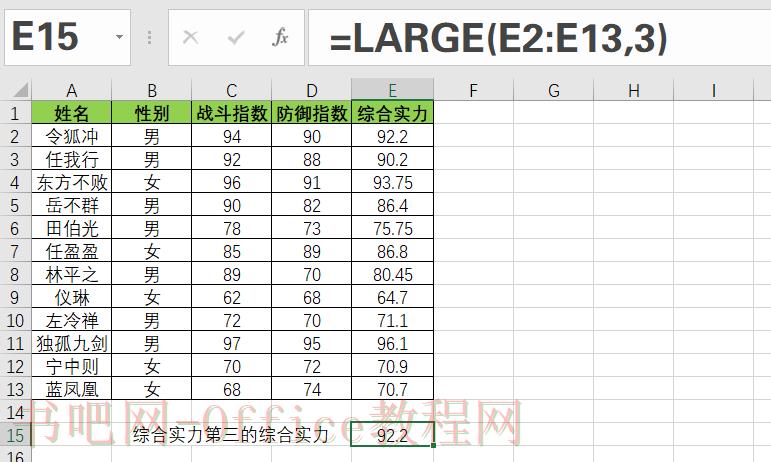This screenshot has width=771, height=462.
Task: Select row 1 header
Action: coord(15,113)
